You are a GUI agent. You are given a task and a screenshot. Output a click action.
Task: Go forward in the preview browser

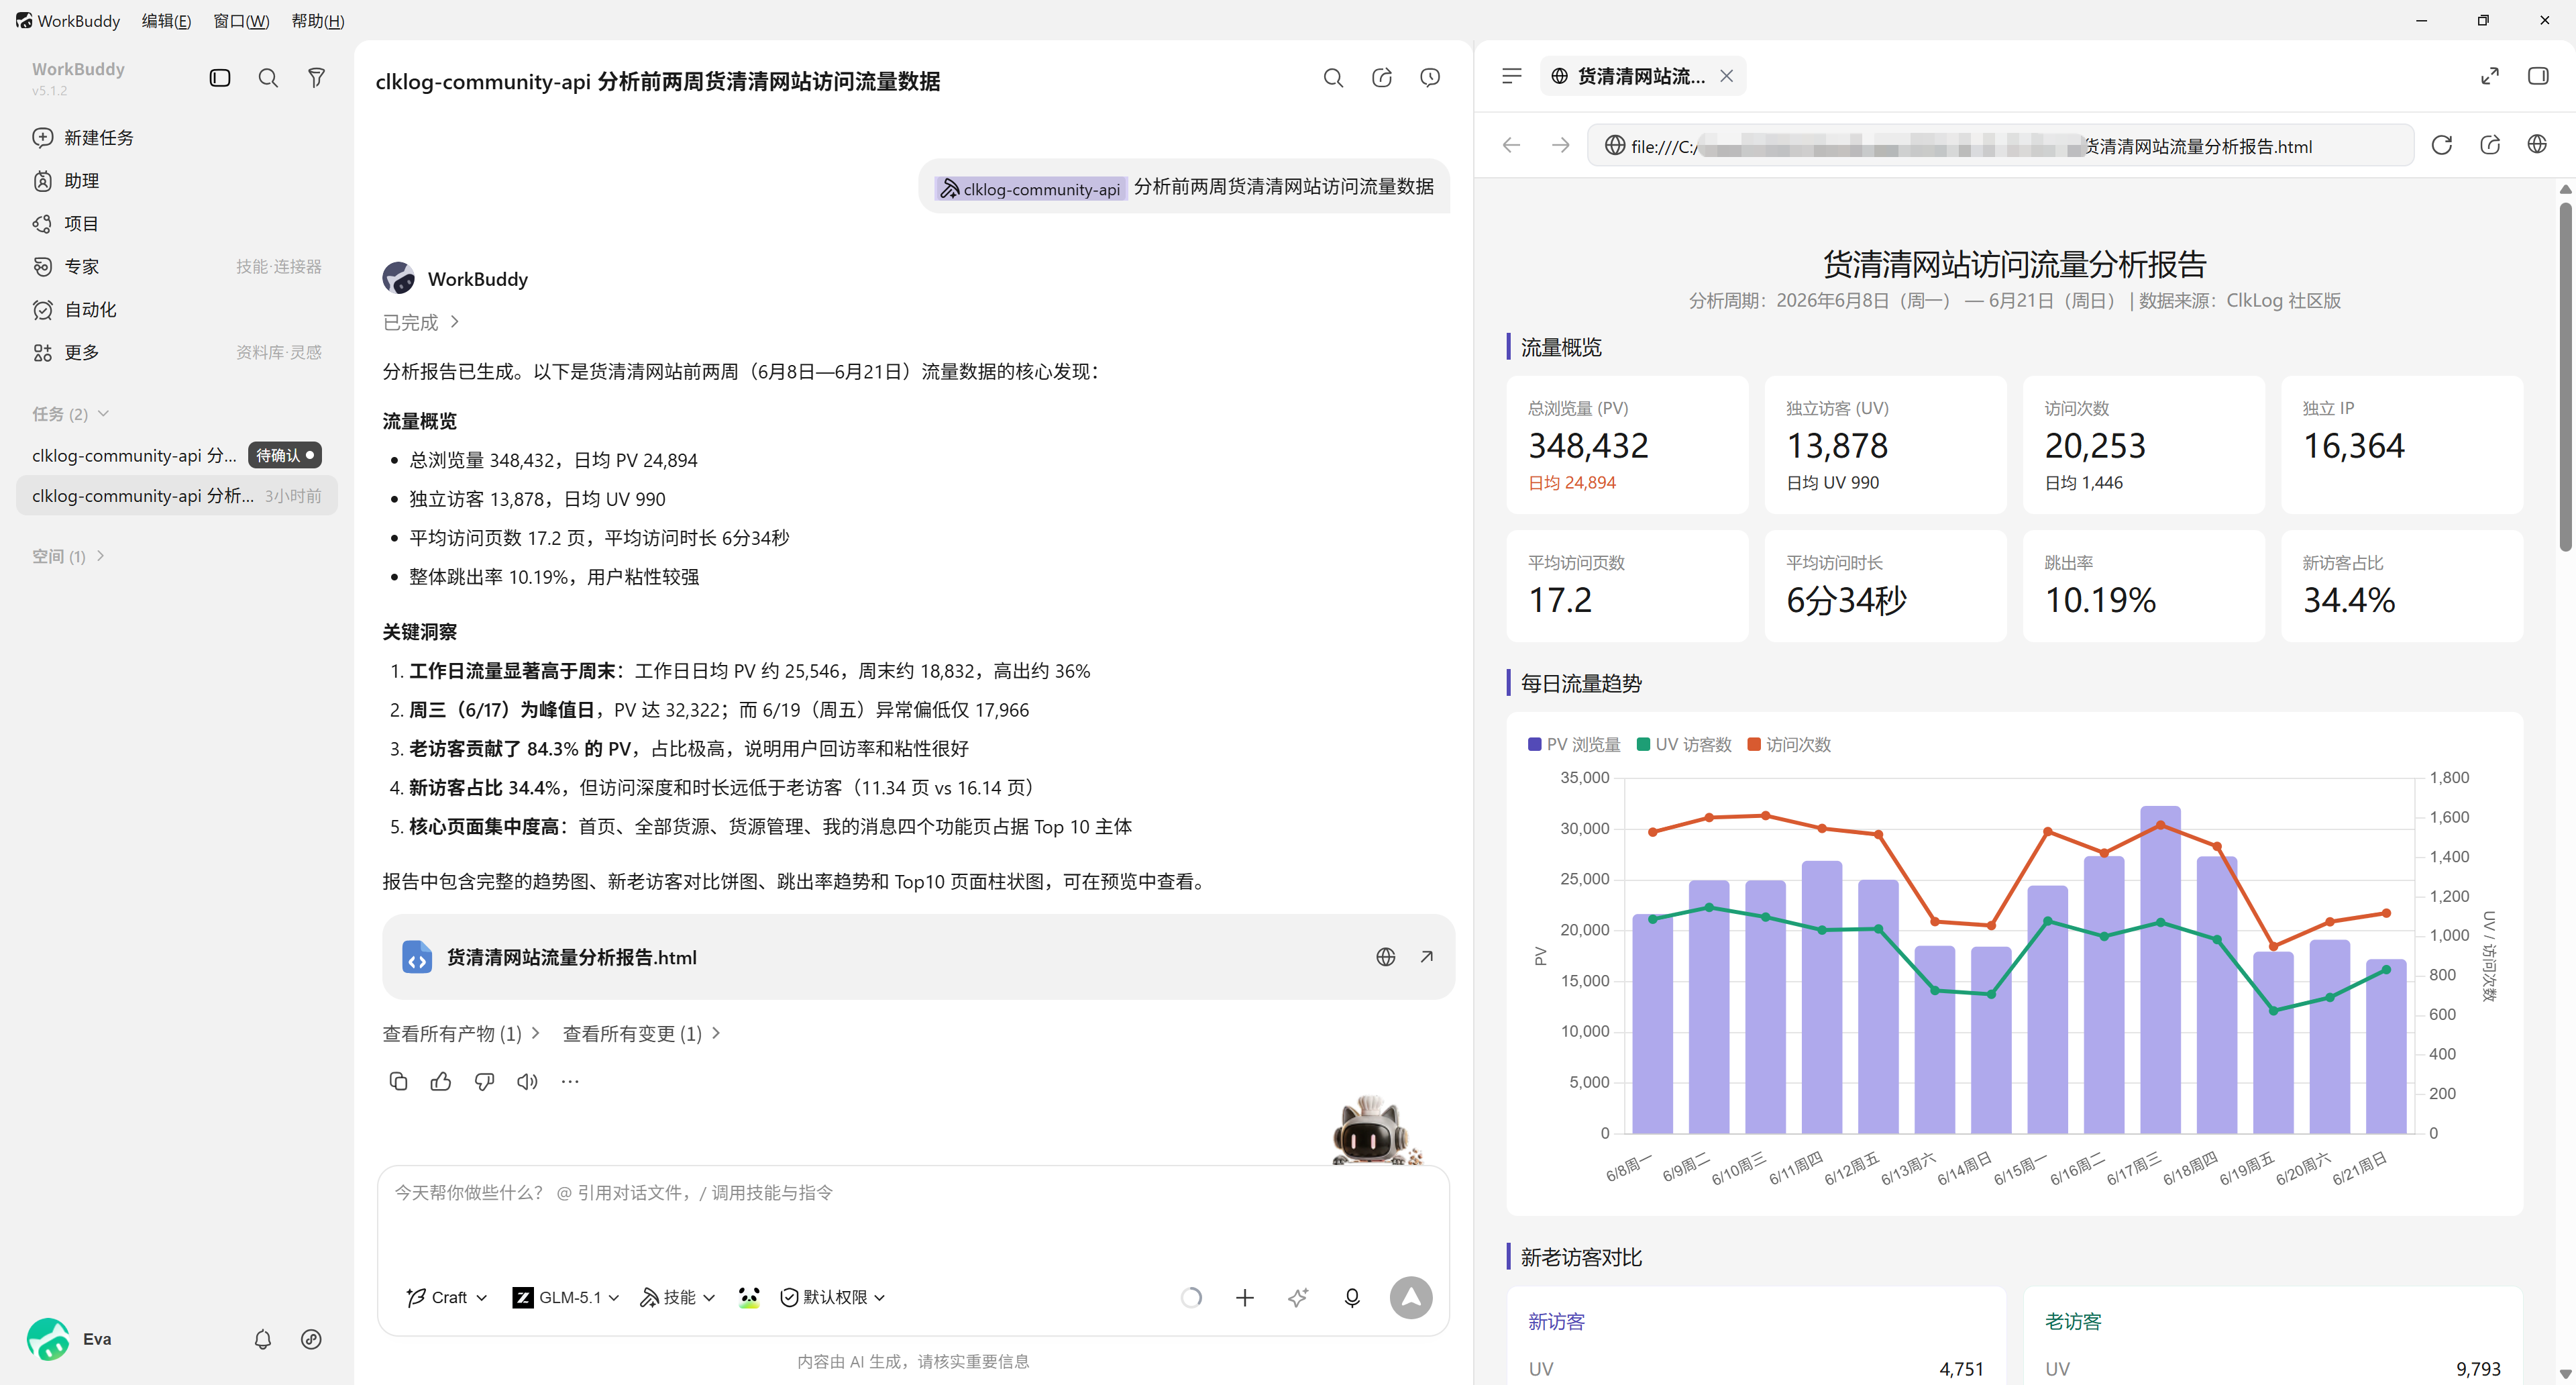click(1560, 145)
